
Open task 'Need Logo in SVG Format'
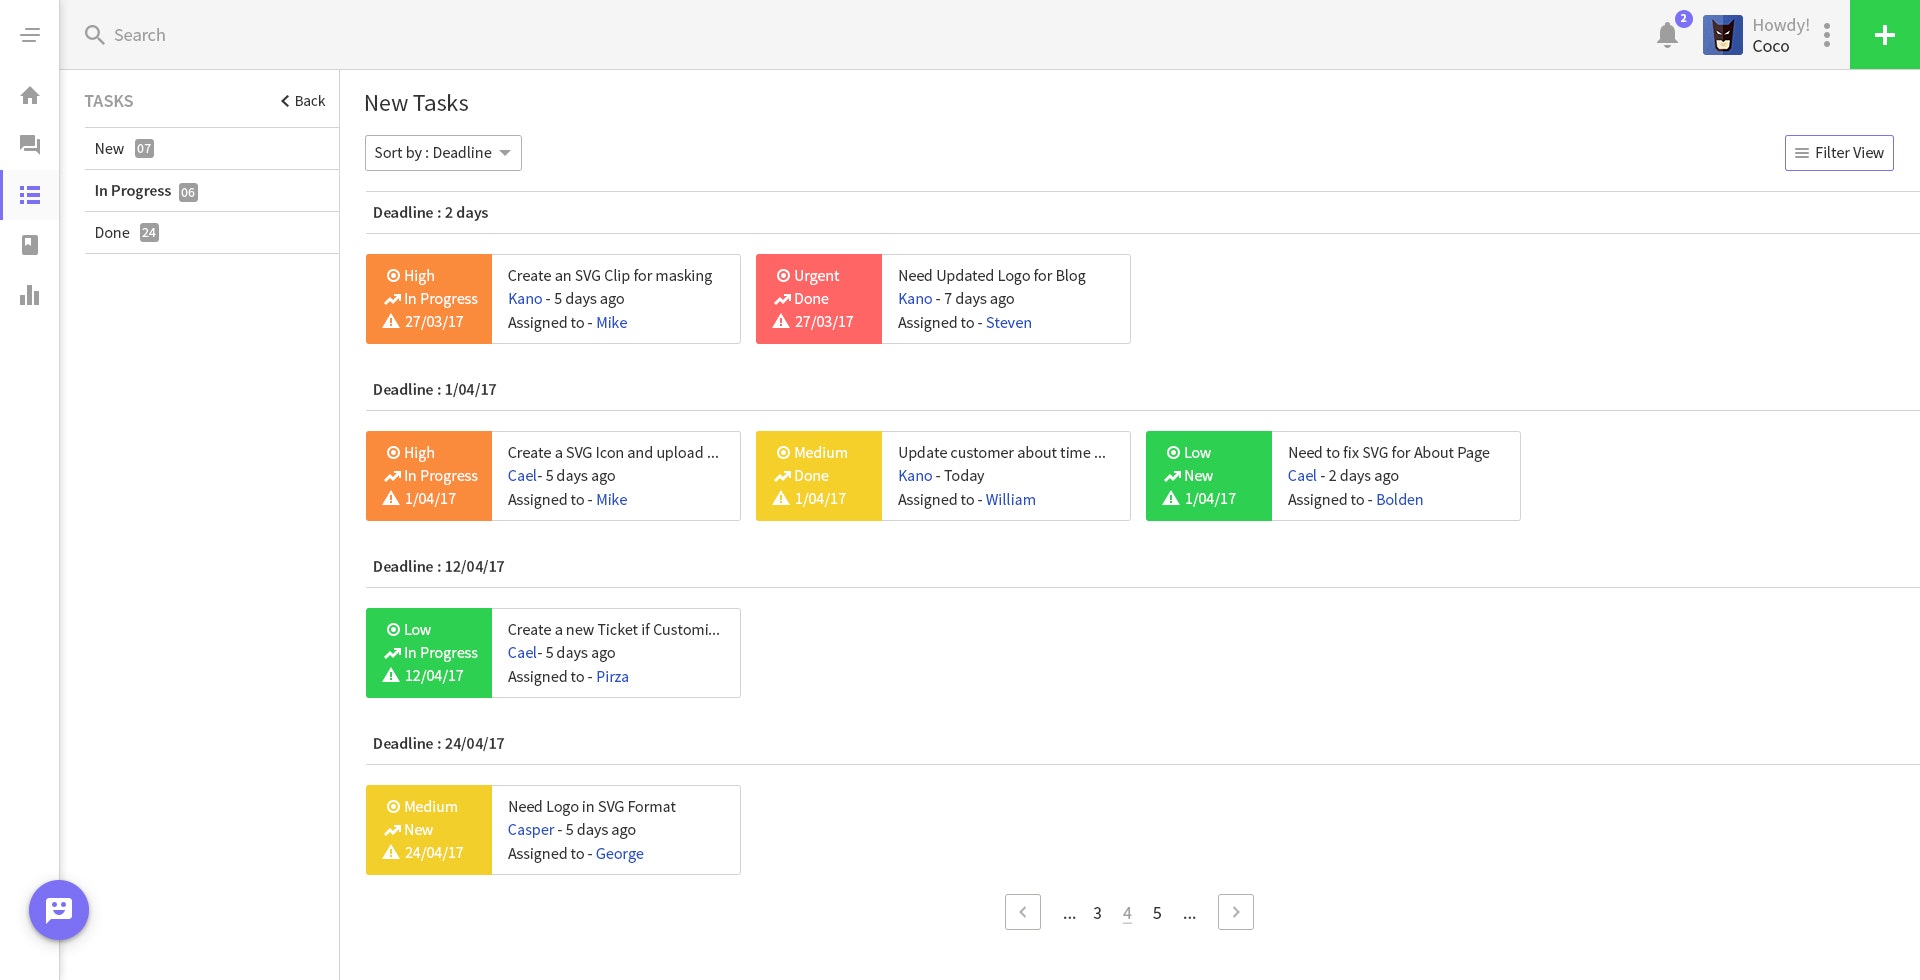(592, 807)
